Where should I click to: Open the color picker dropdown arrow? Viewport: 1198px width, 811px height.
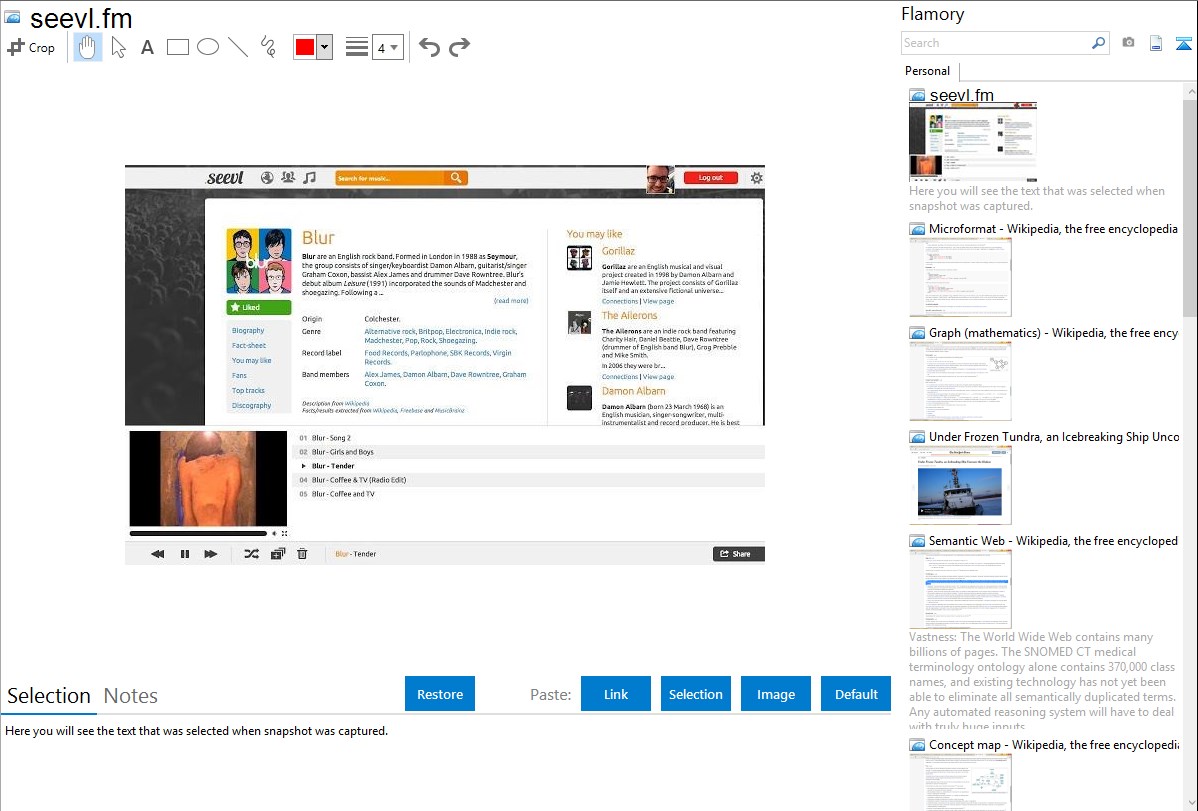(x=324, y=47)
